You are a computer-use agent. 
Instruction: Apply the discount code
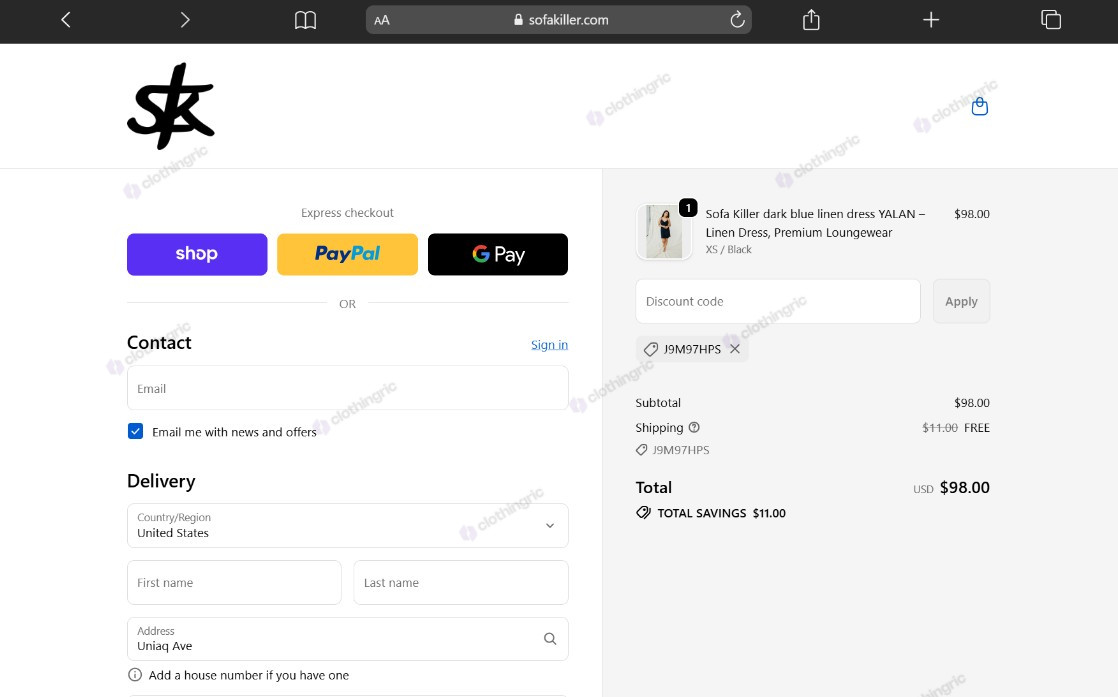click(961, 301)
